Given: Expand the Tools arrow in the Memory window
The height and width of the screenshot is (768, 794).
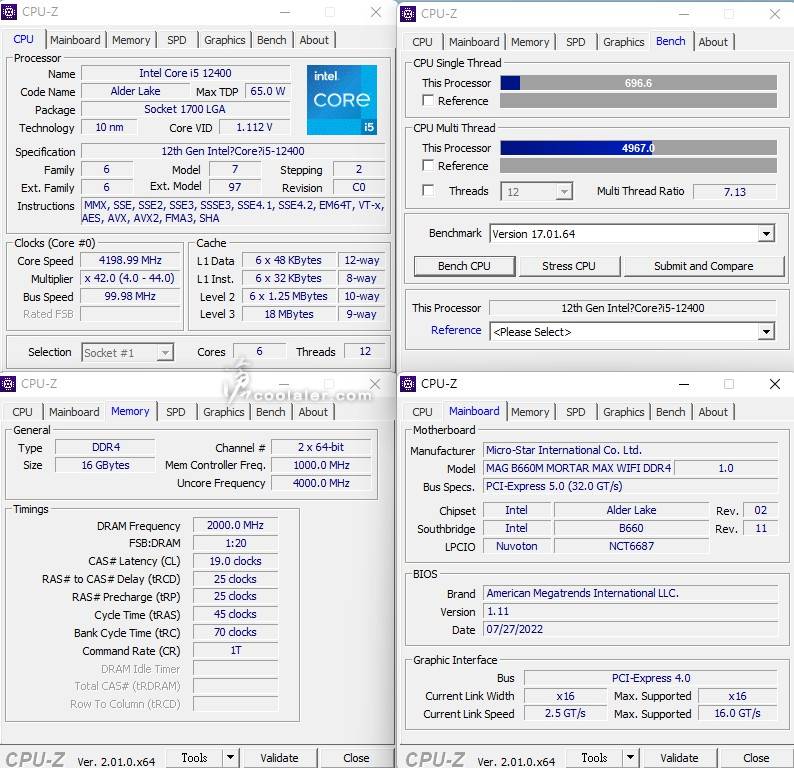Looking at the screenshot, I should pos(230,757).
